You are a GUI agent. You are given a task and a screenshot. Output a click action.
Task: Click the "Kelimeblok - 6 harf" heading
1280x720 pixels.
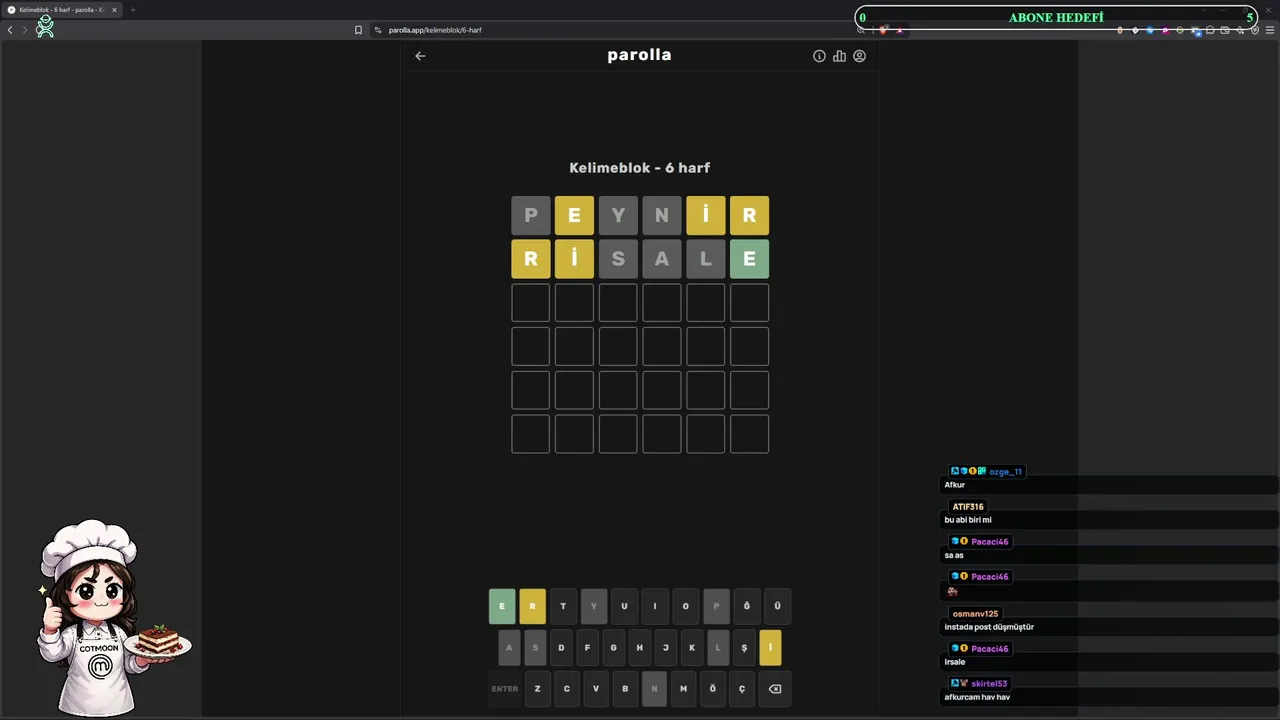(640, 168)
